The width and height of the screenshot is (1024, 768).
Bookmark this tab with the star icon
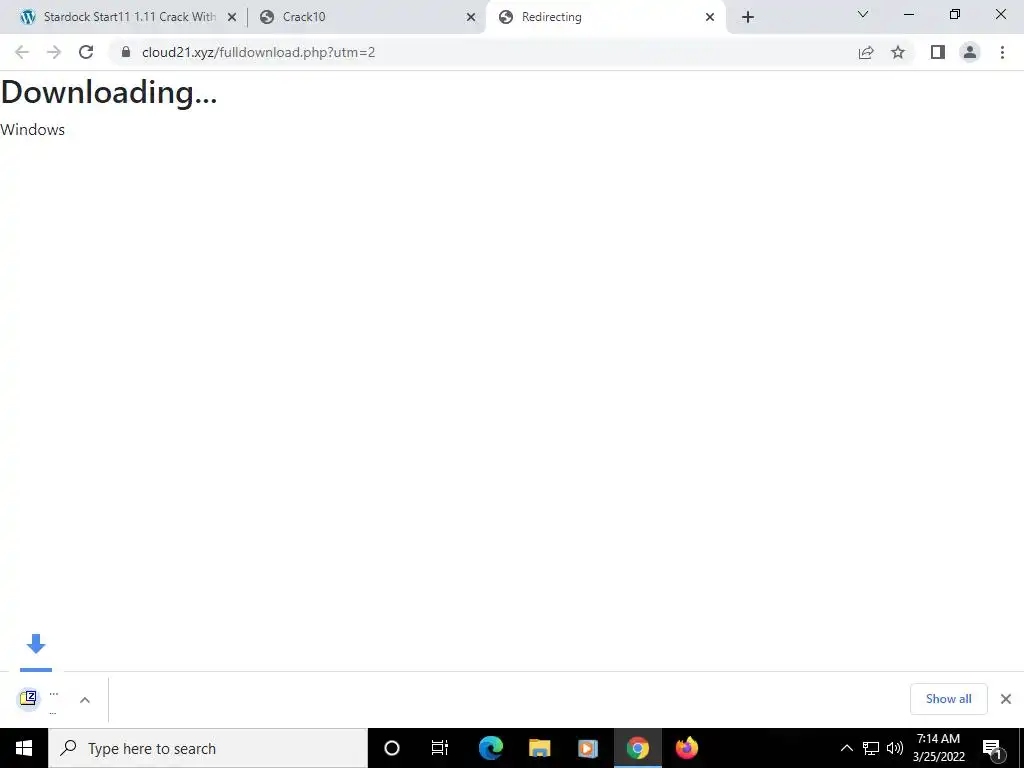pyautogui.click(x=898, y=52)
